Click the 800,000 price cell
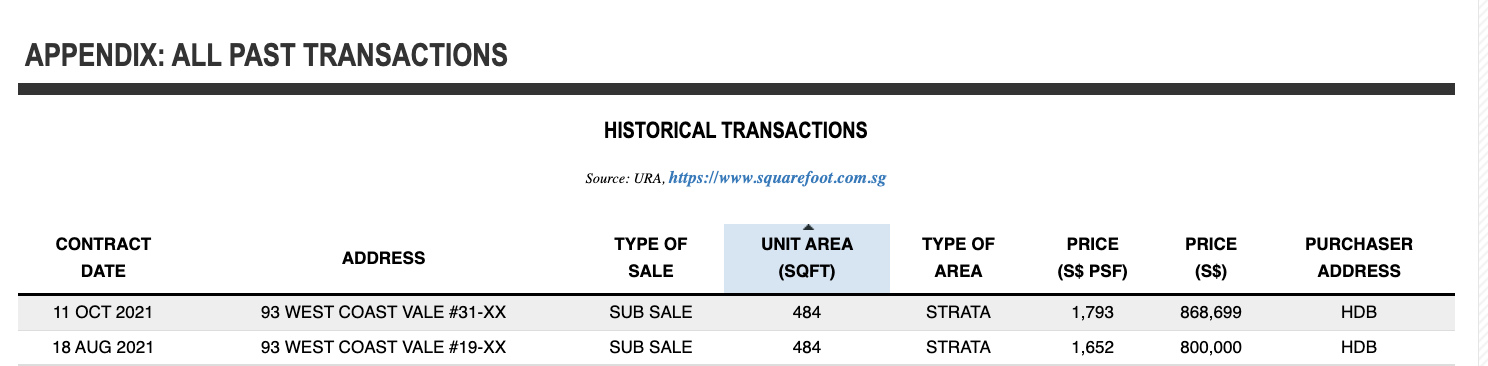1488x366 pixels. [x=1211, y=348]
